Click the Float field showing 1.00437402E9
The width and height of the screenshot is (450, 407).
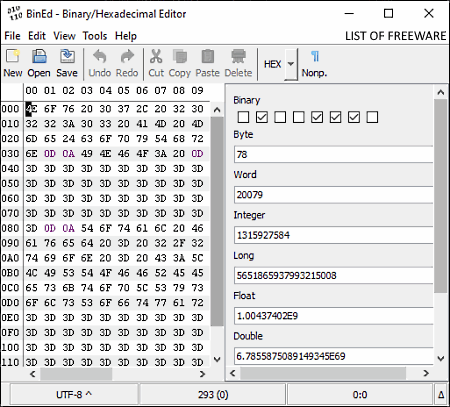[x=333, y=316]
